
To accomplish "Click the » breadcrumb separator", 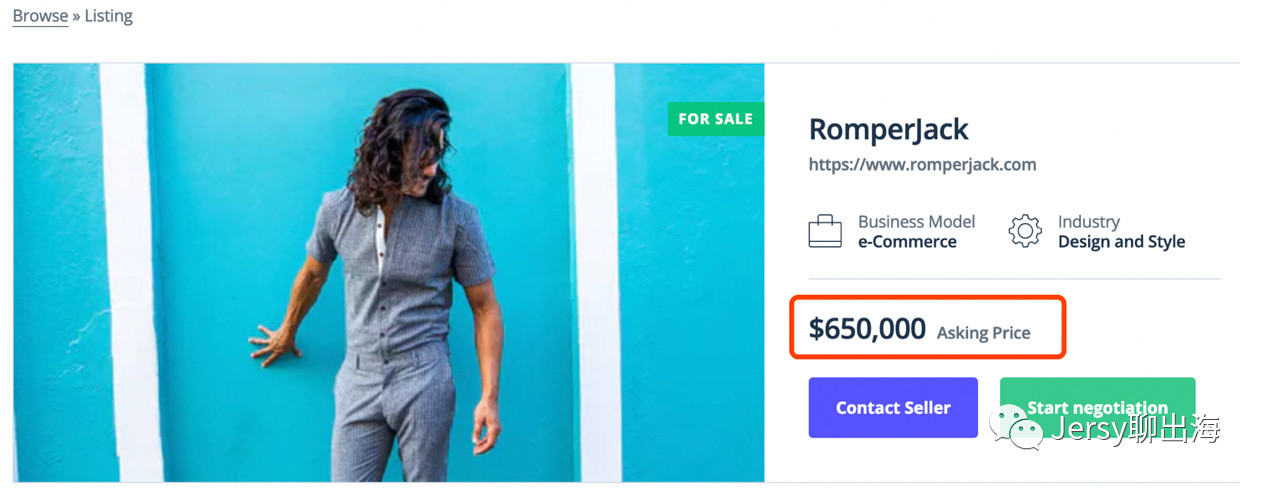I will tap(76, 16).
